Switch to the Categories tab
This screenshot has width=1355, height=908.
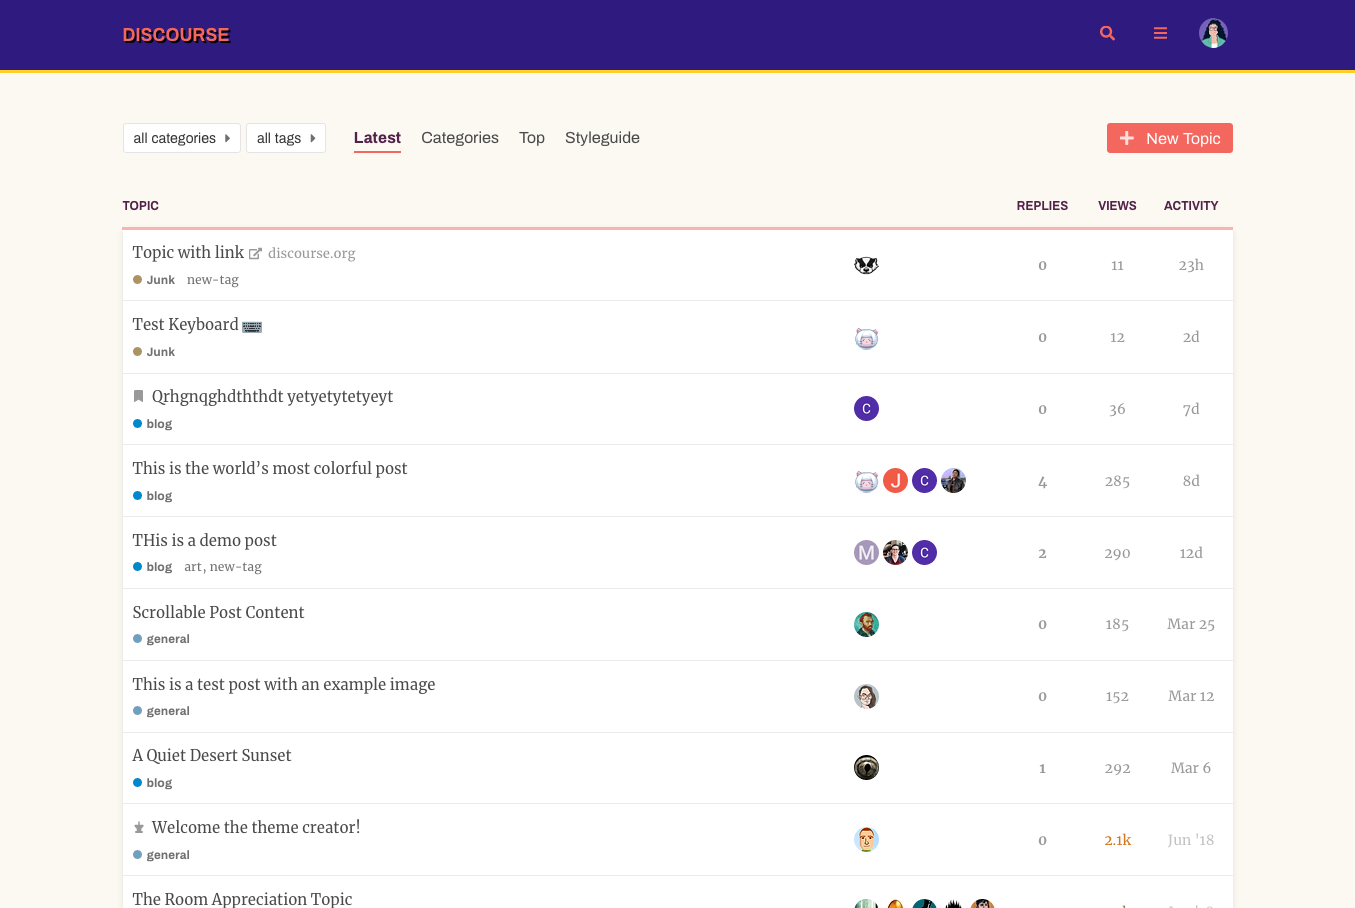click(x=459, y=137)
